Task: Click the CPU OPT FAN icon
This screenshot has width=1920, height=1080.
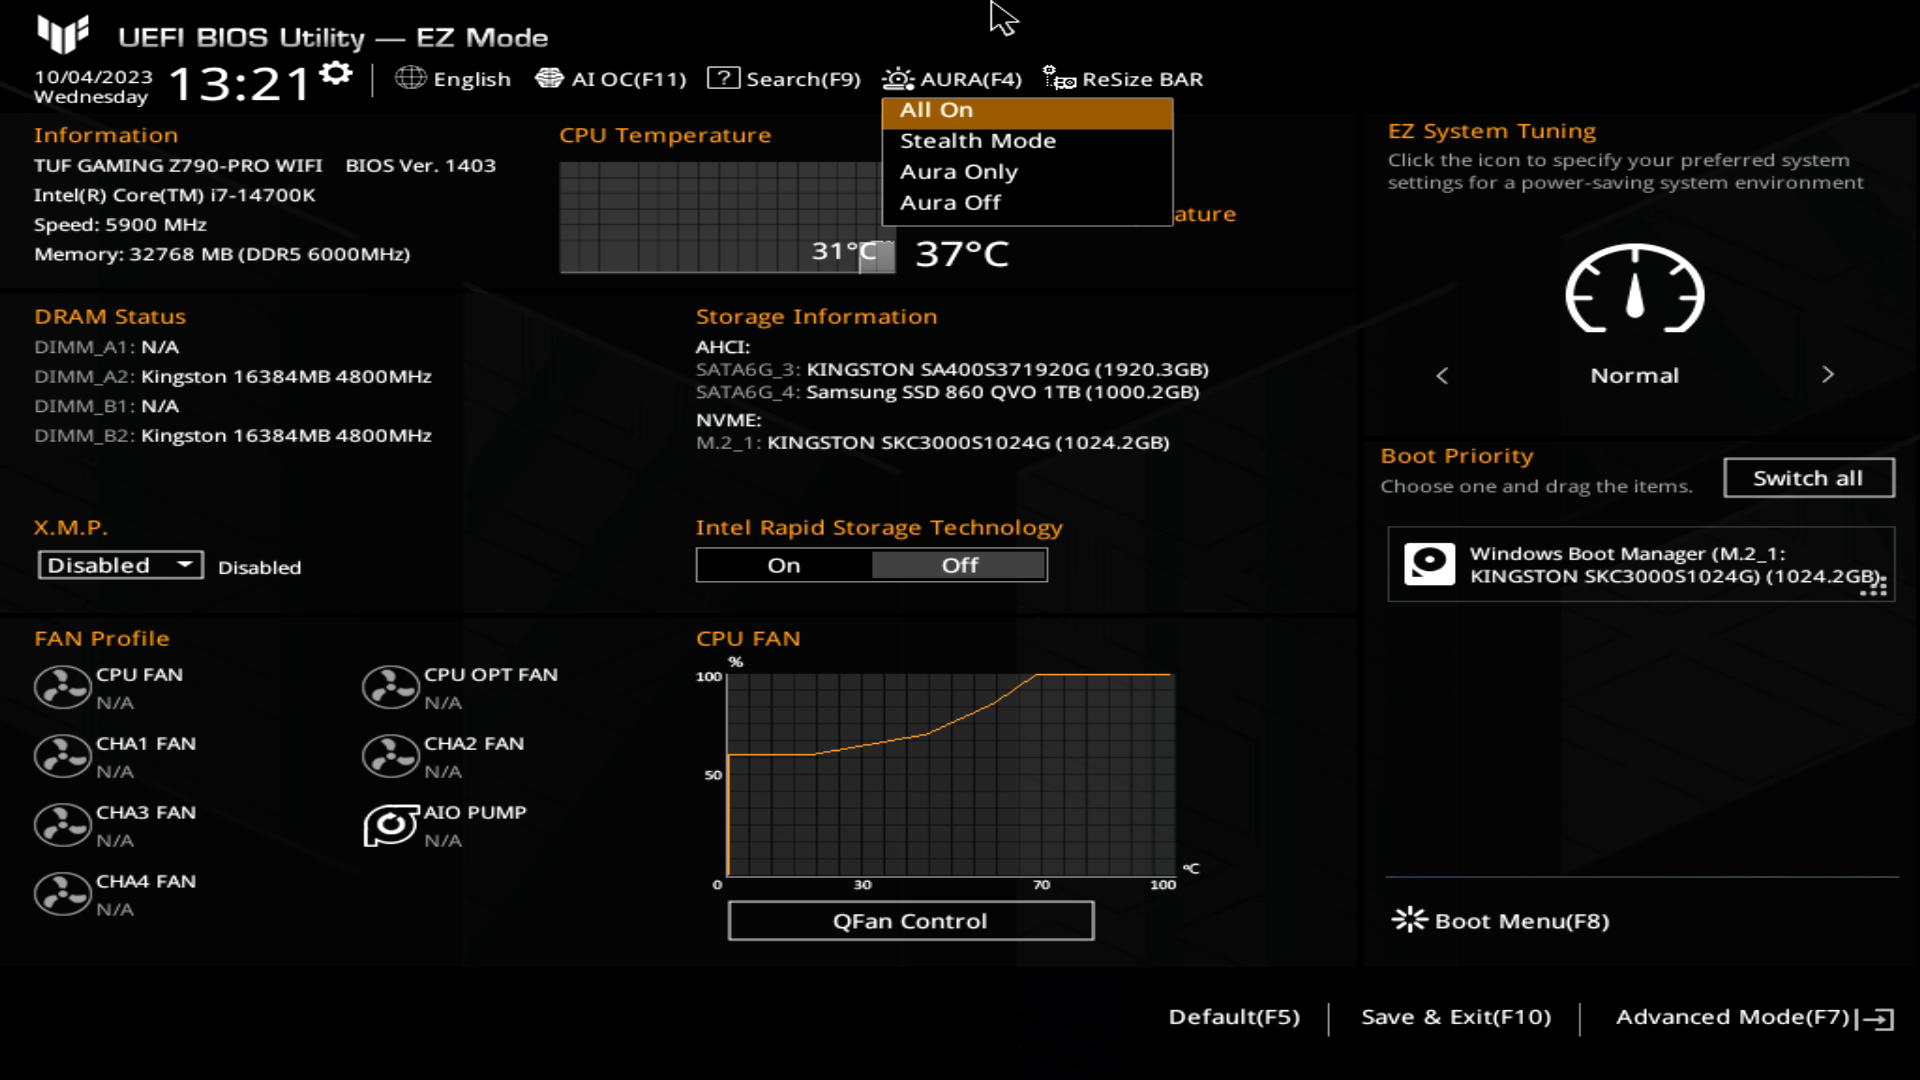Action: 390,688
